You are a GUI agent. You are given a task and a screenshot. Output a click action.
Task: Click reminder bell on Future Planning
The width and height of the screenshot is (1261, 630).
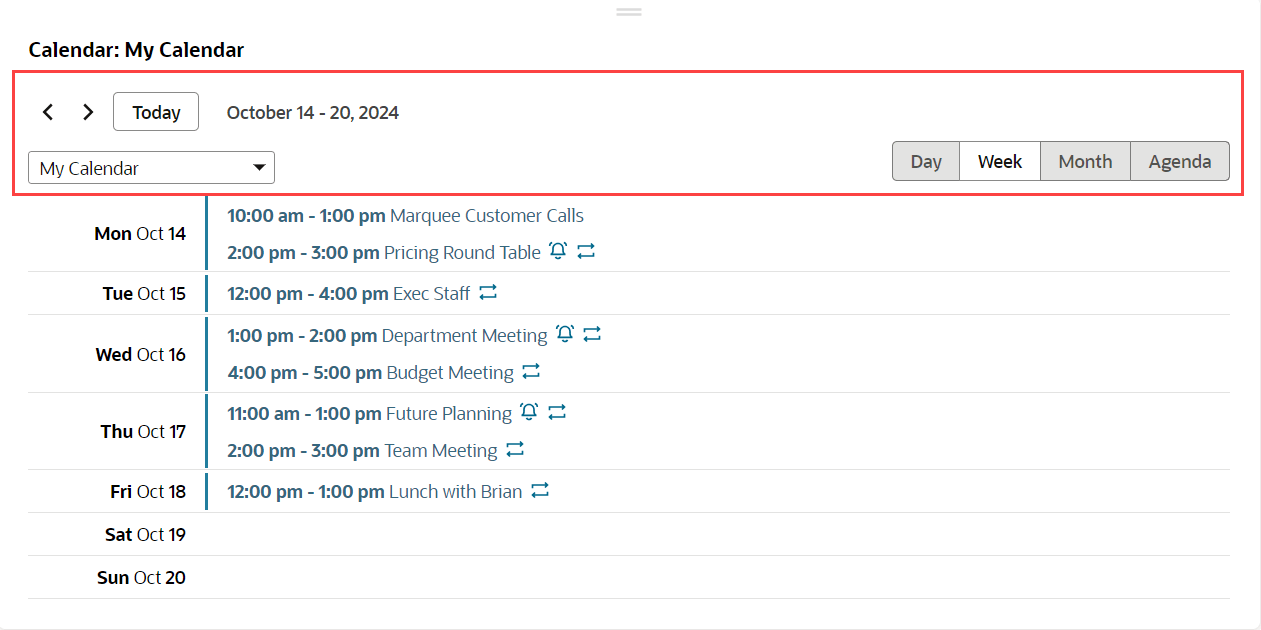(529, 412)
